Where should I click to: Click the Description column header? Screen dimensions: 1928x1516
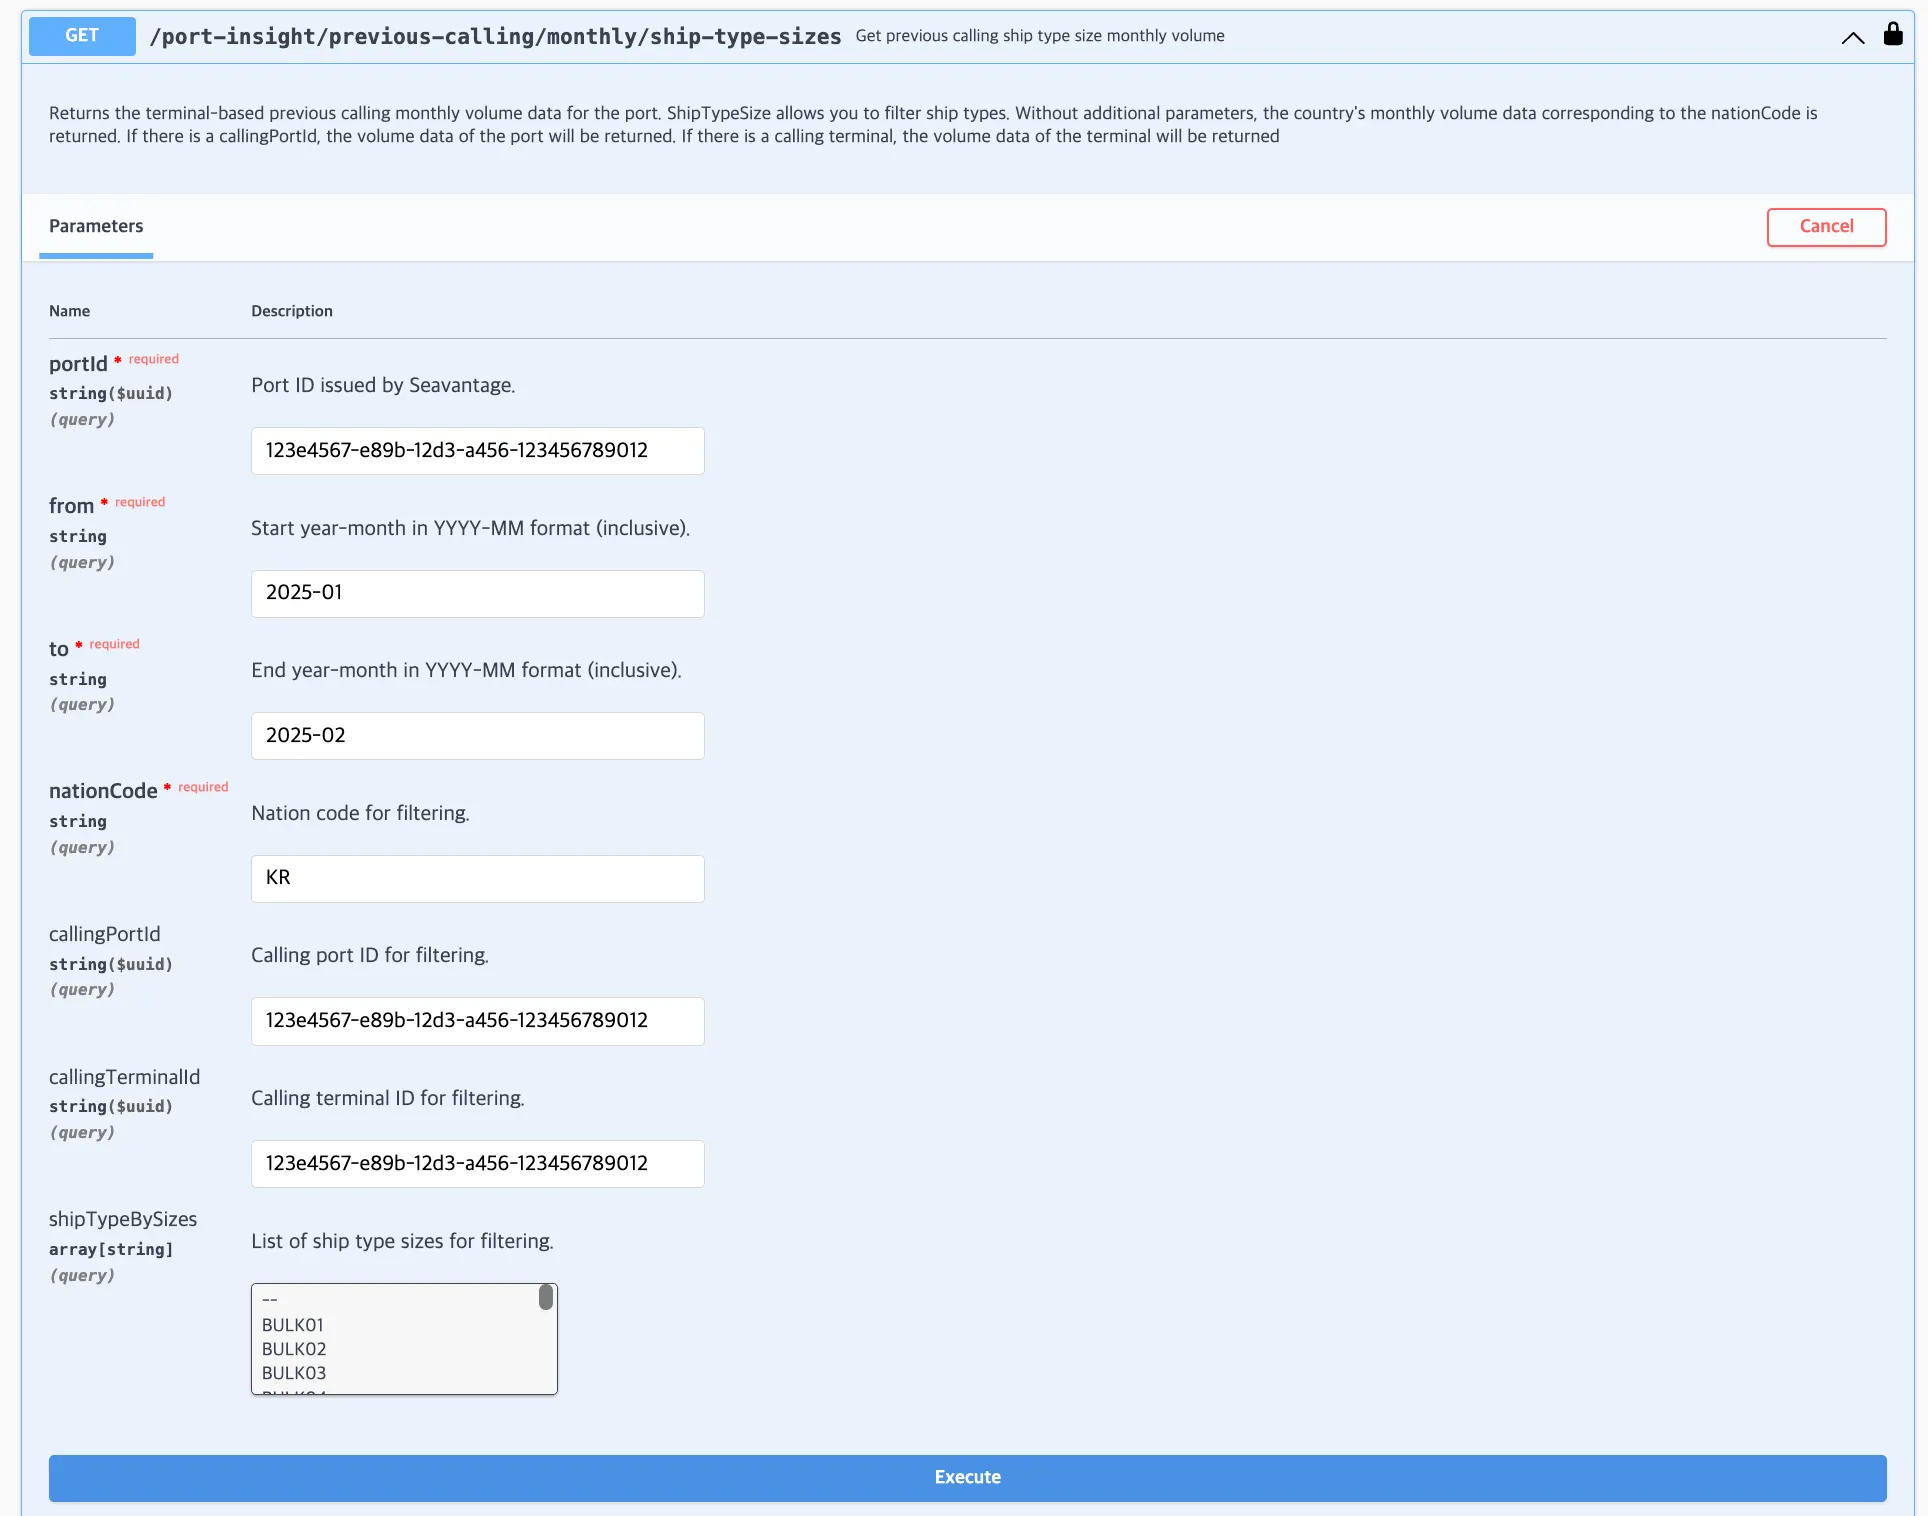tap(291, 311)
